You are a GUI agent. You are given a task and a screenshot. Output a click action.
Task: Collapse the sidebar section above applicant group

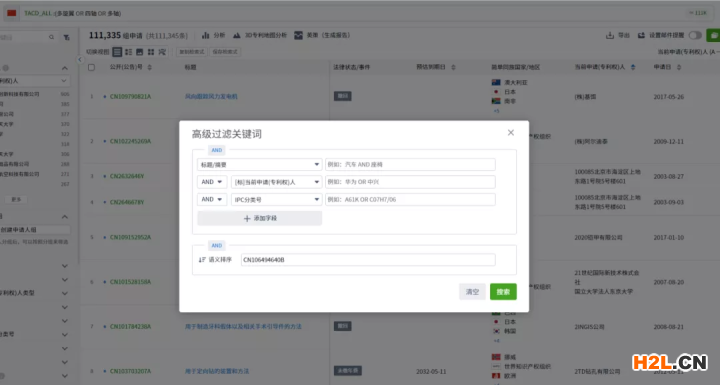pos(65,217)
